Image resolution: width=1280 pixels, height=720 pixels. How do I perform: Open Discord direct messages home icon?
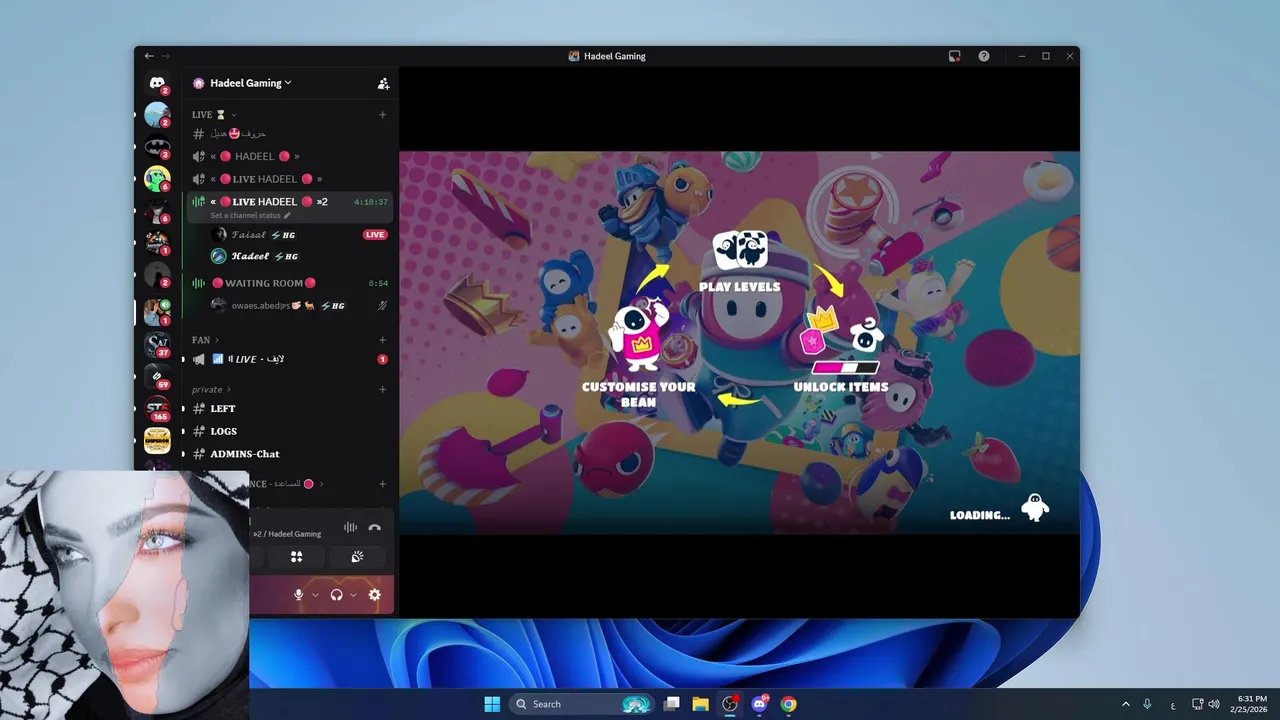157,83
